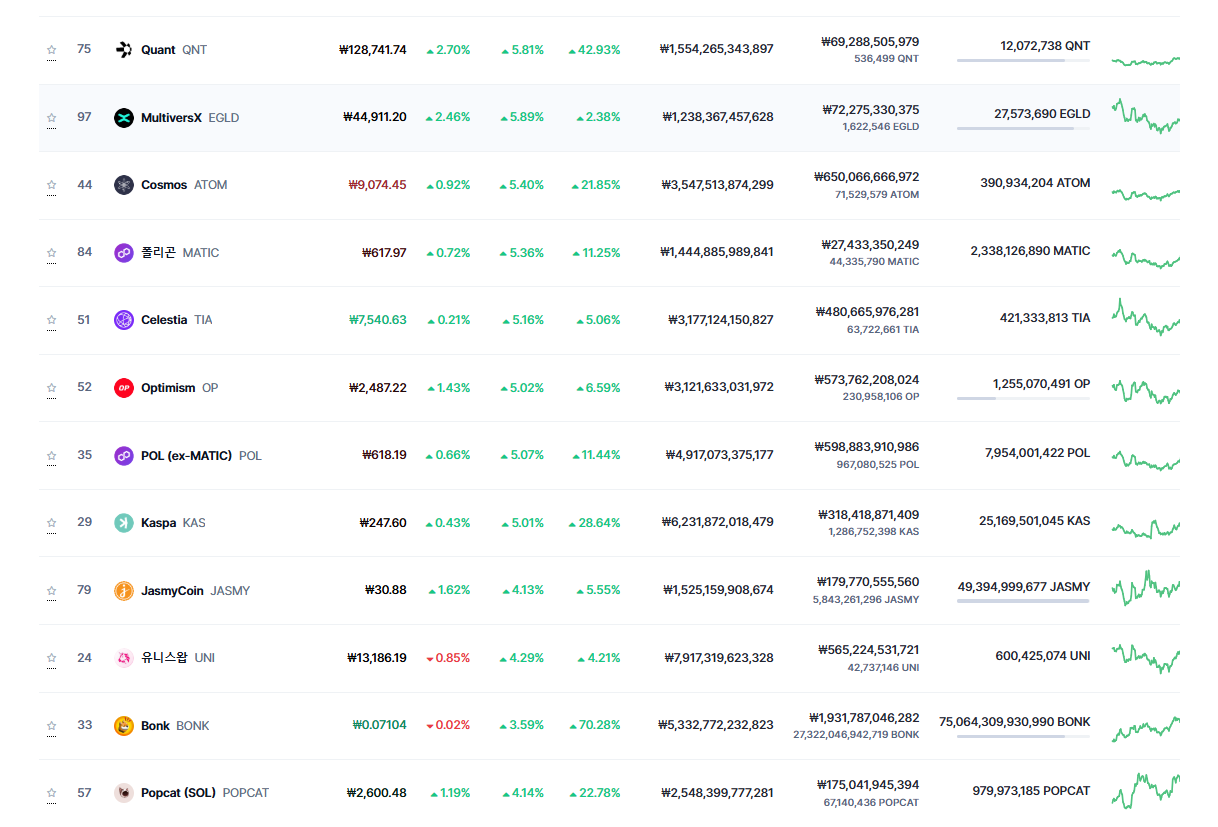The height and width of the screenshot is (827, 1218).
Task: Click MultiversX circulating supply progress bar
Action: [x=1023, y=129]
